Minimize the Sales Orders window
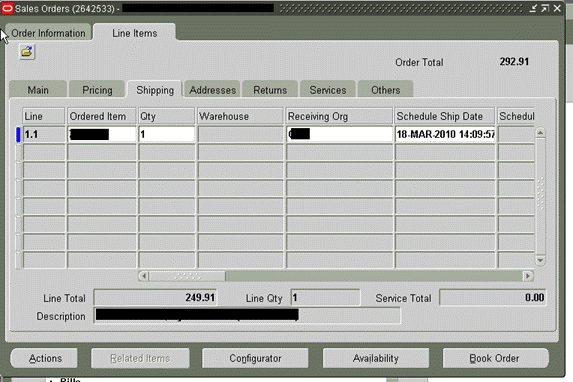 coord(533,8)
